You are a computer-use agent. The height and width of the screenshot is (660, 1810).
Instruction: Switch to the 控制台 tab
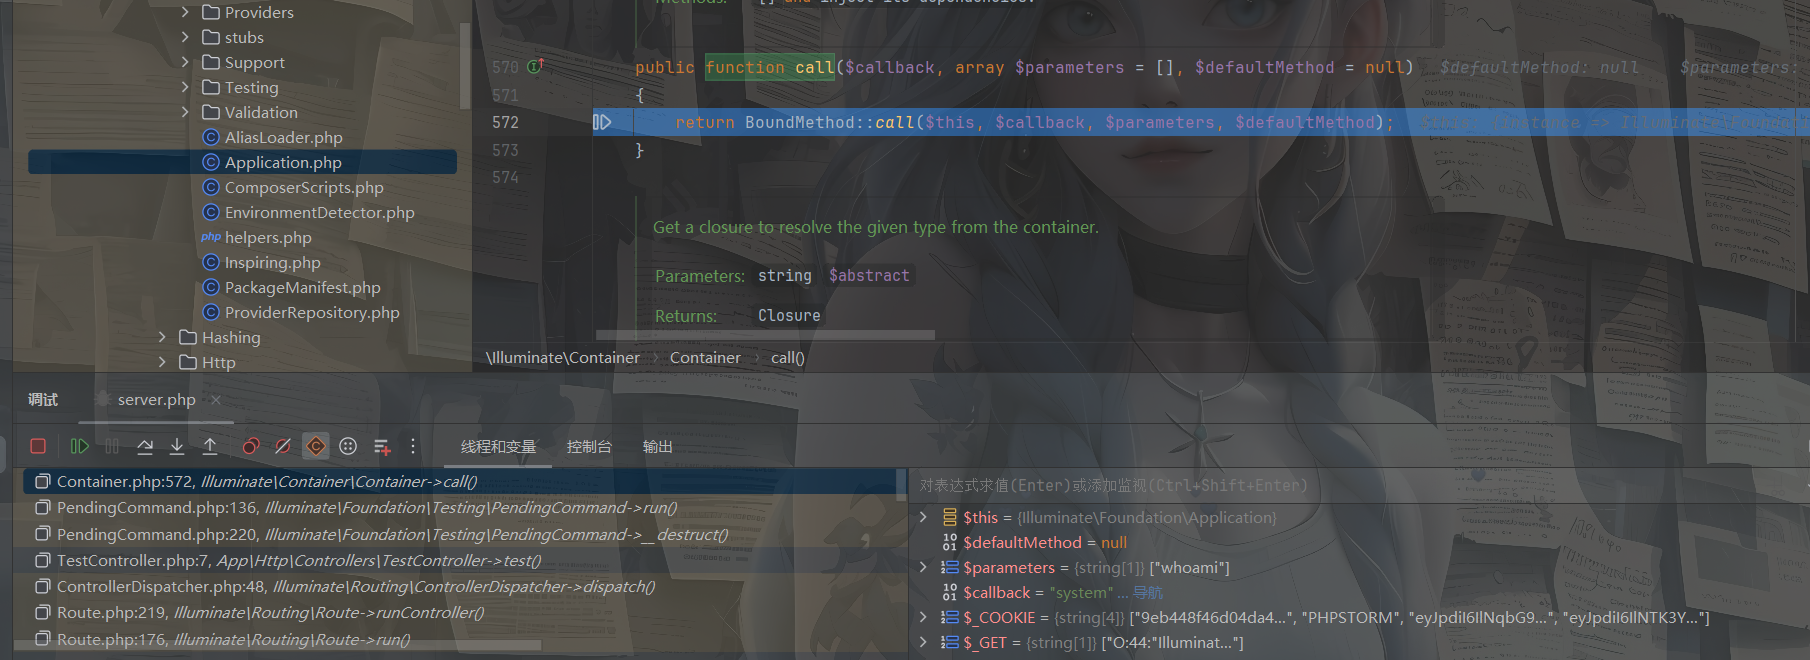(x=588, y=447)
